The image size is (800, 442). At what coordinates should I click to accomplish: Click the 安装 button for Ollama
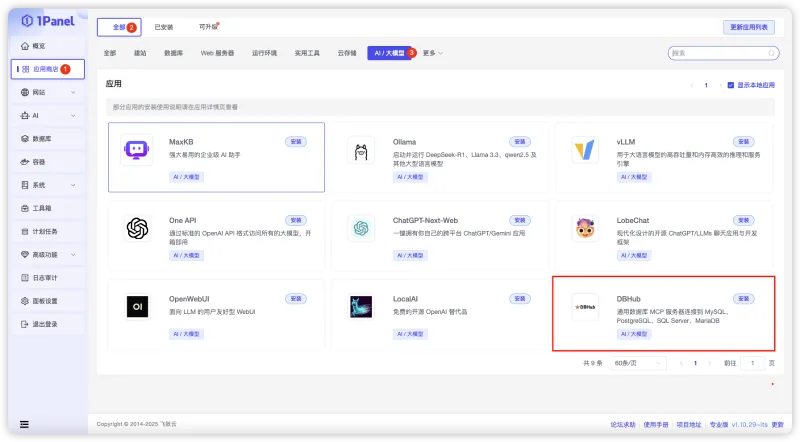click(520, 141)
